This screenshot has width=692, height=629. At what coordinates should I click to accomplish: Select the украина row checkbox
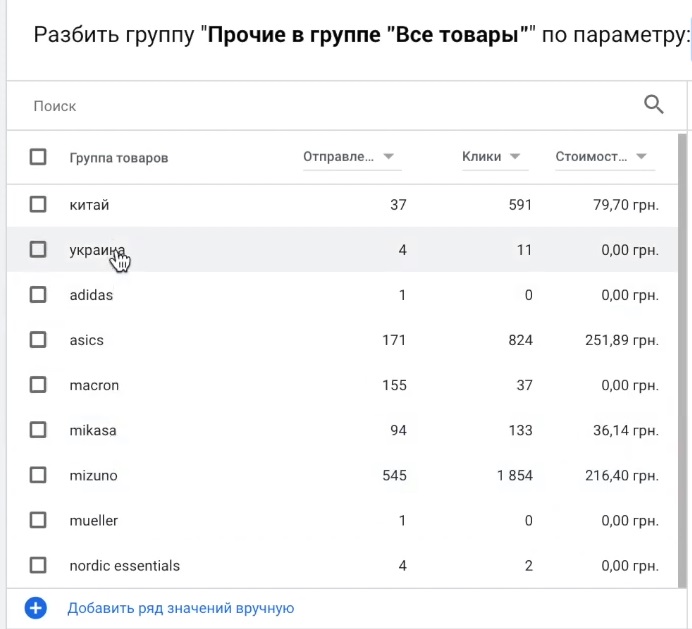point(38,249)
